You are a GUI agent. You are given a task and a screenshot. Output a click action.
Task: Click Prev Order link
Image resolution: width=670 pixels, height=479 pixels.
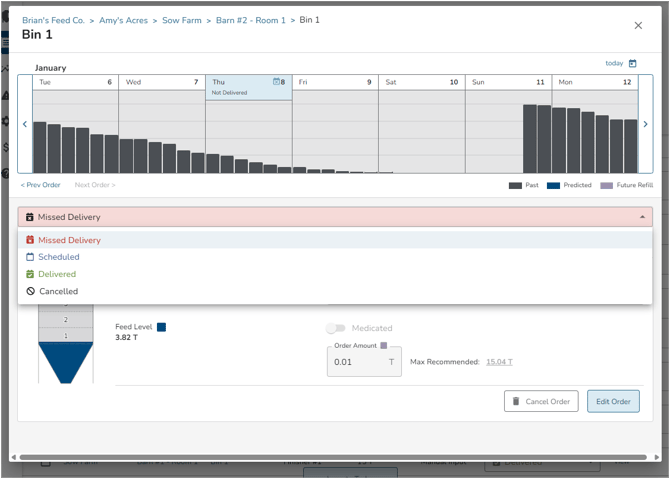point(41,185)
